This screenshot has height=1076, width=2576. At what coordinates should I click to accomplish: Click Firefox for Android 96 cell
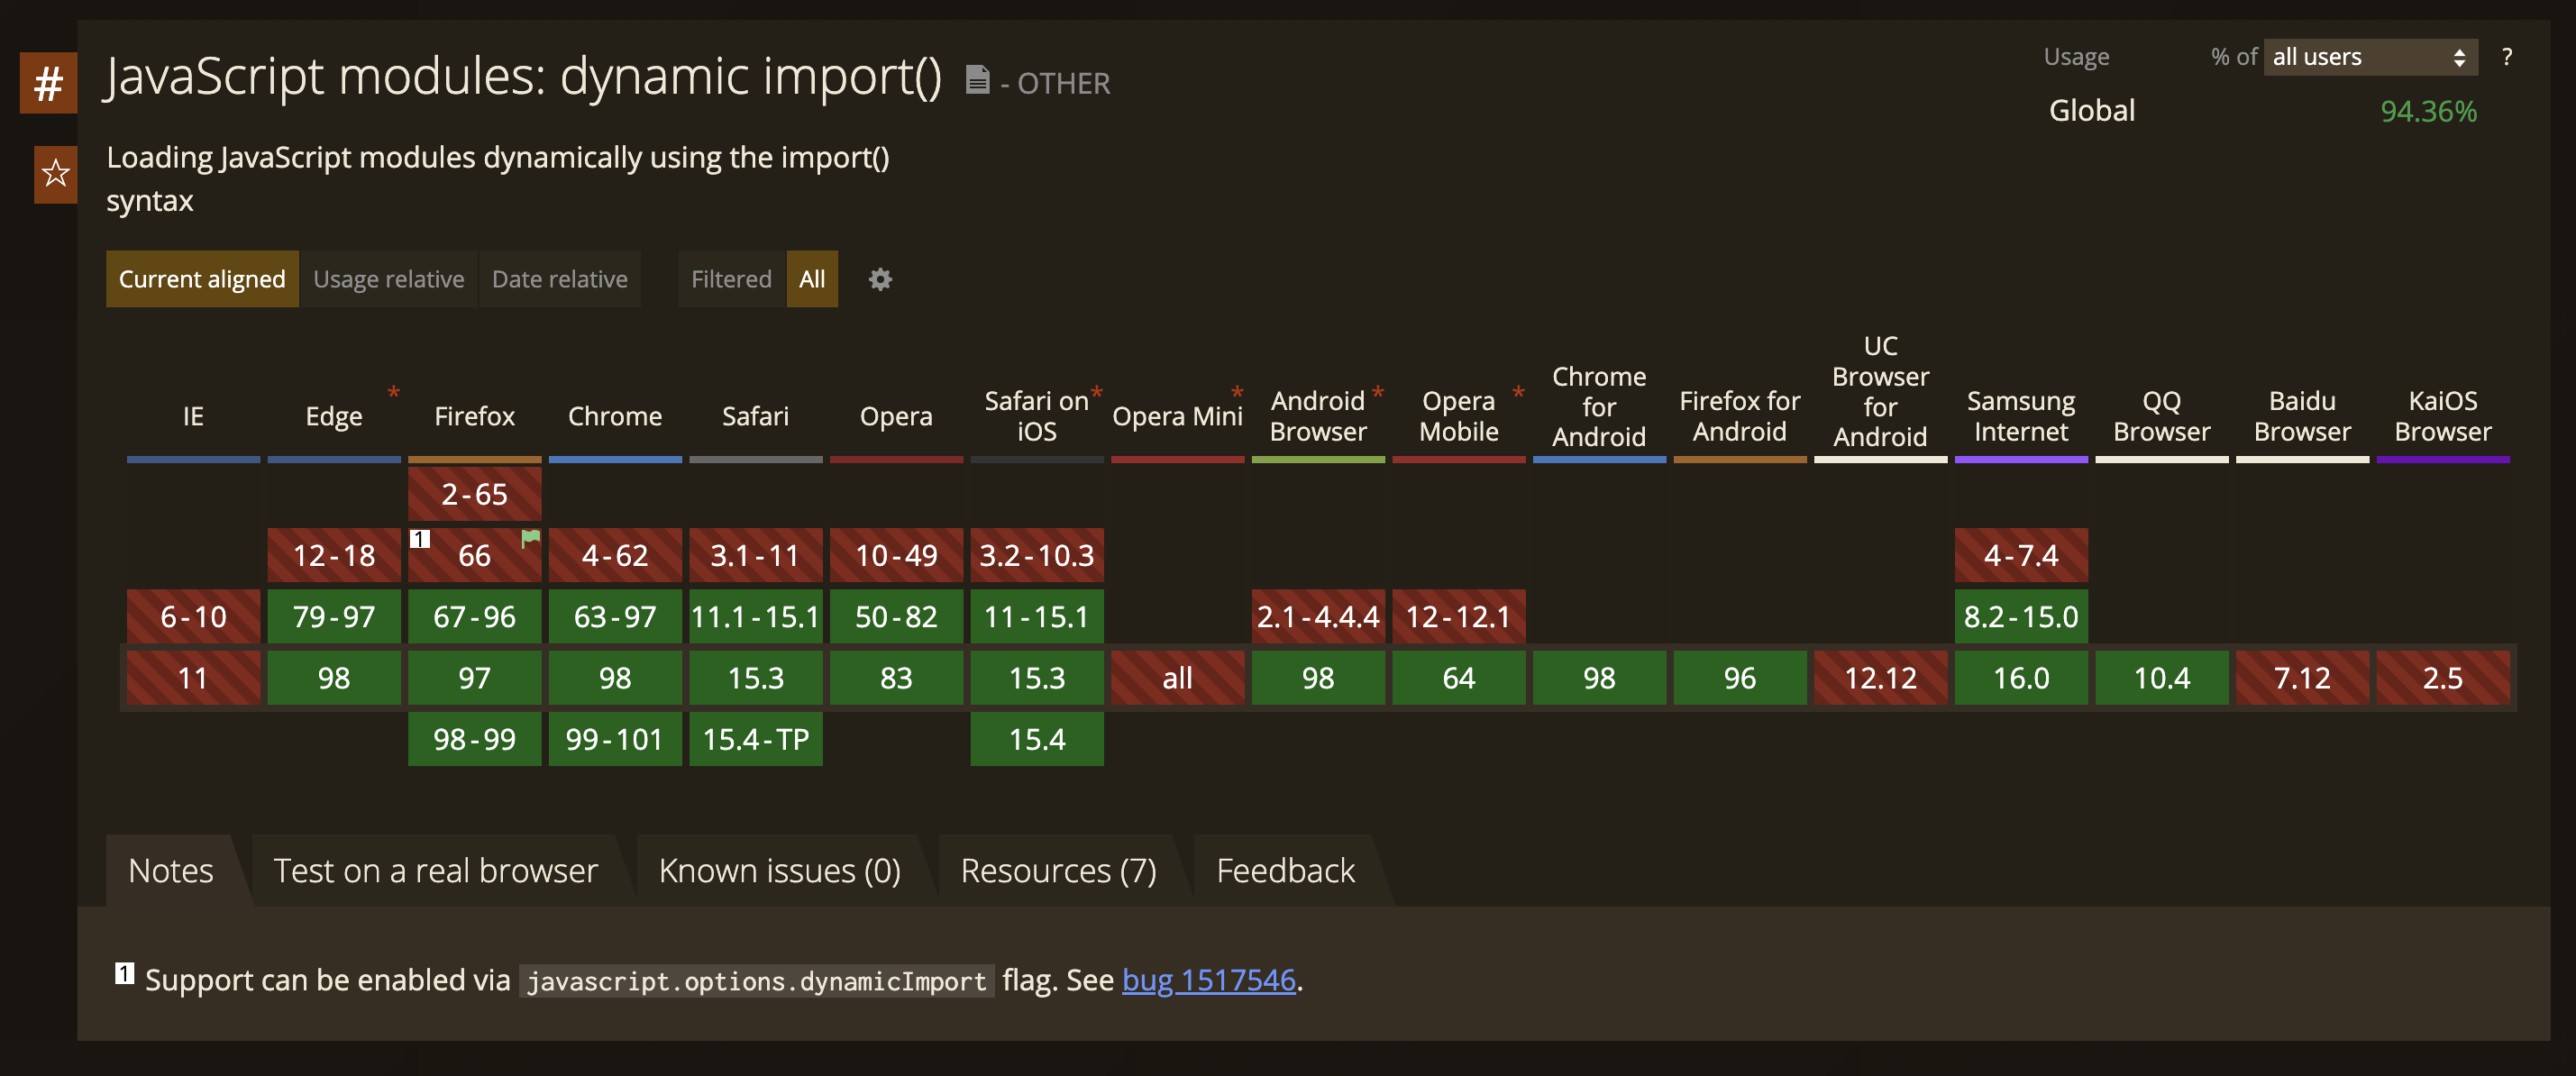(x=1740, y=678)
